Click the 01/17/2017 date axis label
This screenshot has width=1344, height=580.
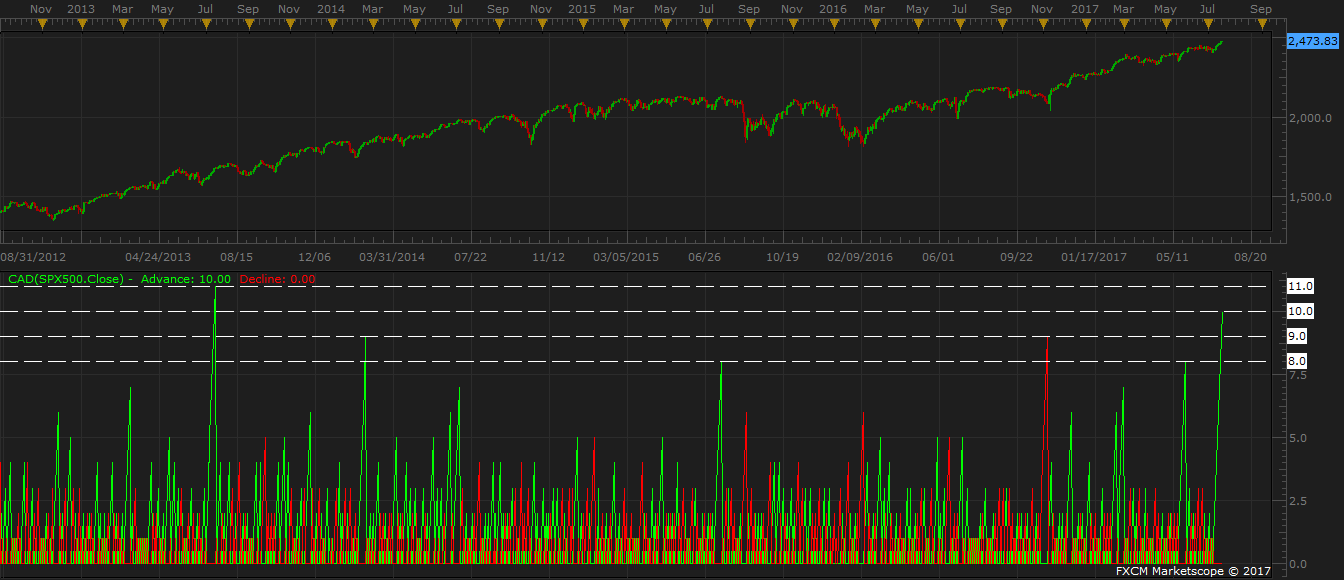click(x=1094, y=257)
